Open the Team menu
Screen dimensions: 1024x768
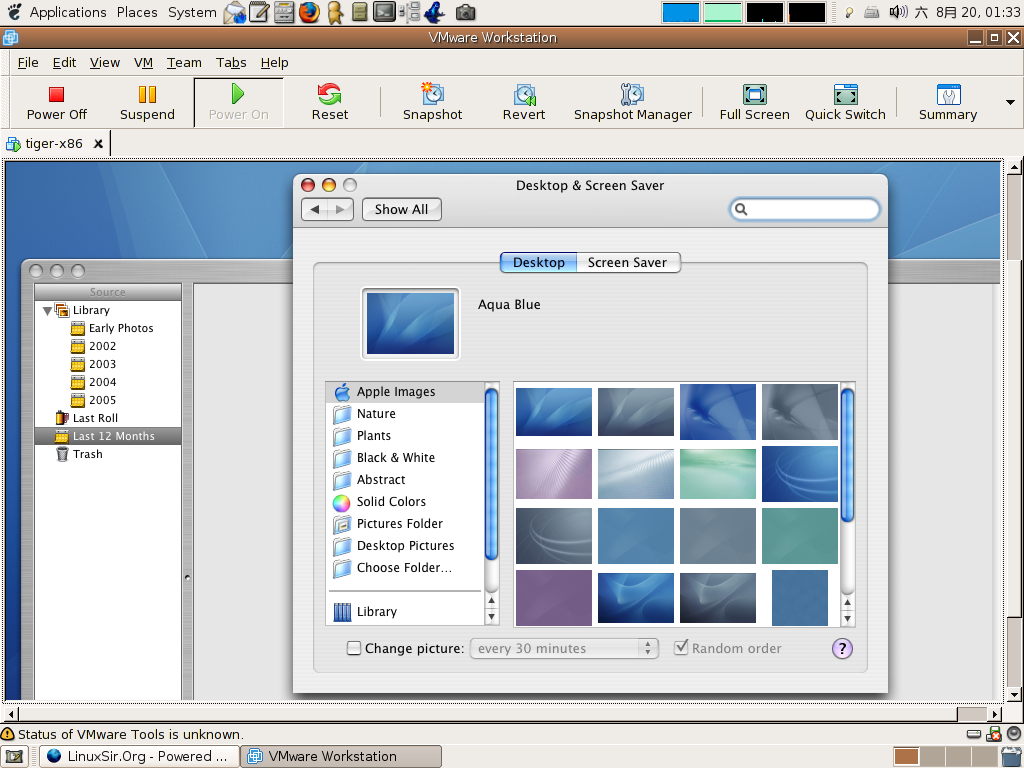click(184, 63)
